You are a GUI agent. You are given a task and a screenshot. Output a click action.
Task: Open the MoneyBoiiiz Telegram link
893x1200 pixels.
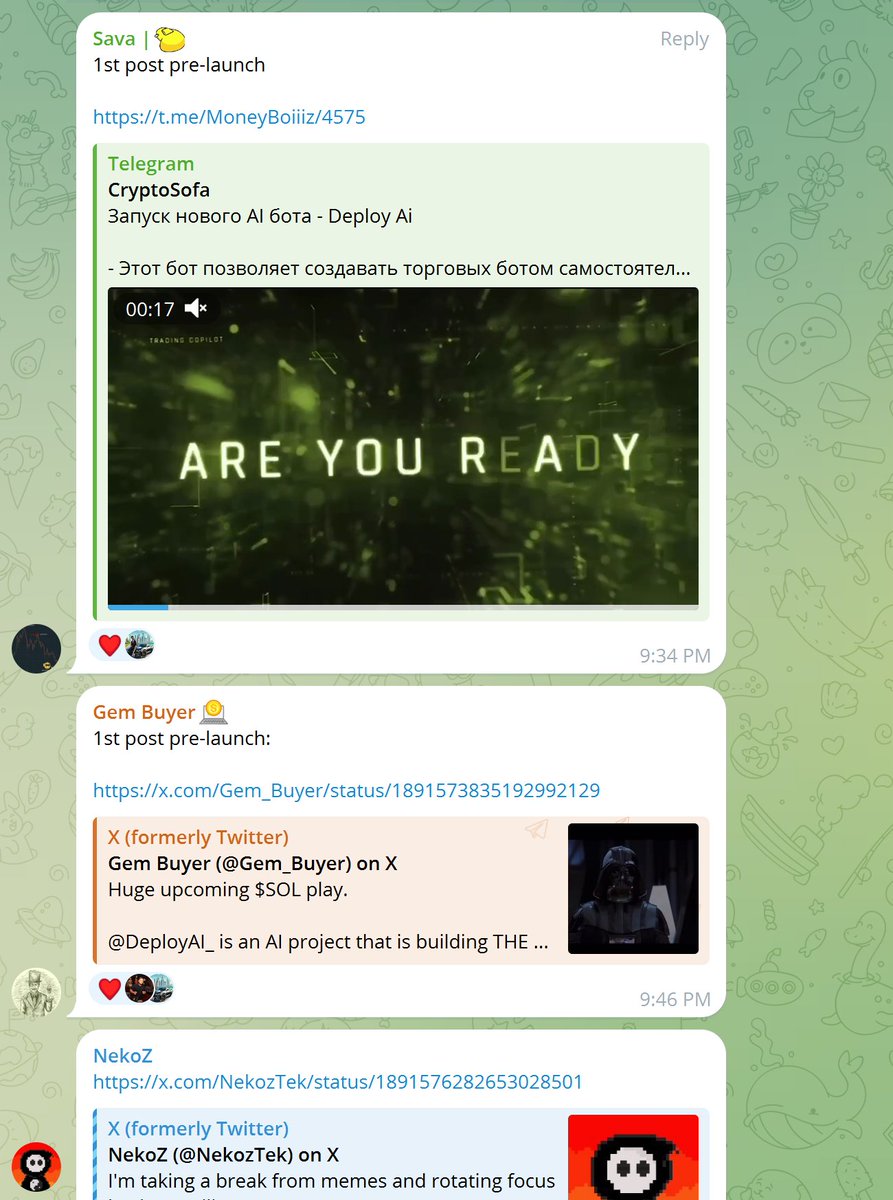[x=229, y=117]
